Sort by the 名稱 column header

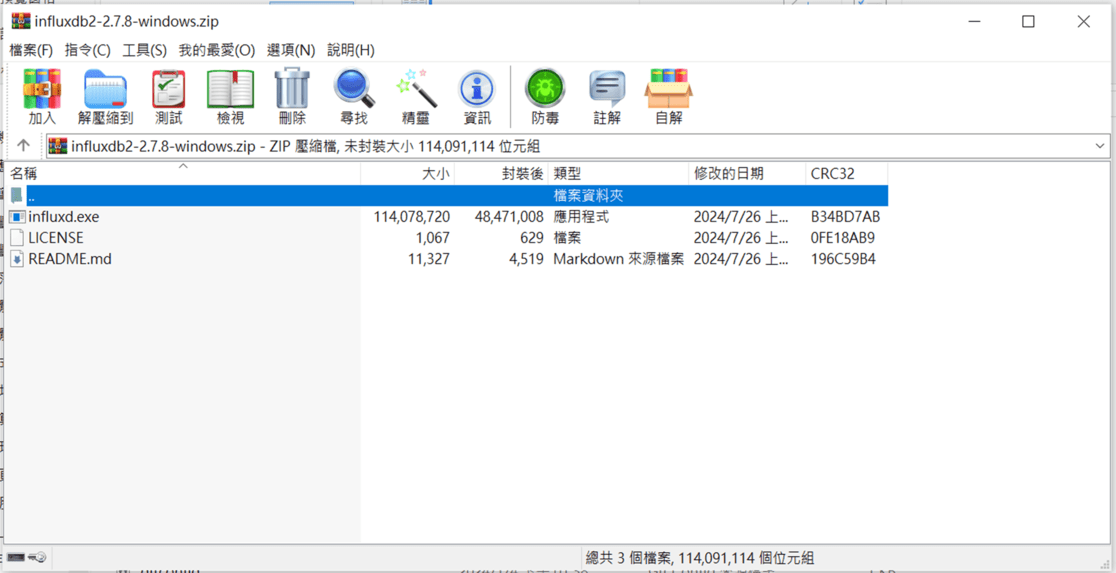pyautogui.click(x=182, y=174)
